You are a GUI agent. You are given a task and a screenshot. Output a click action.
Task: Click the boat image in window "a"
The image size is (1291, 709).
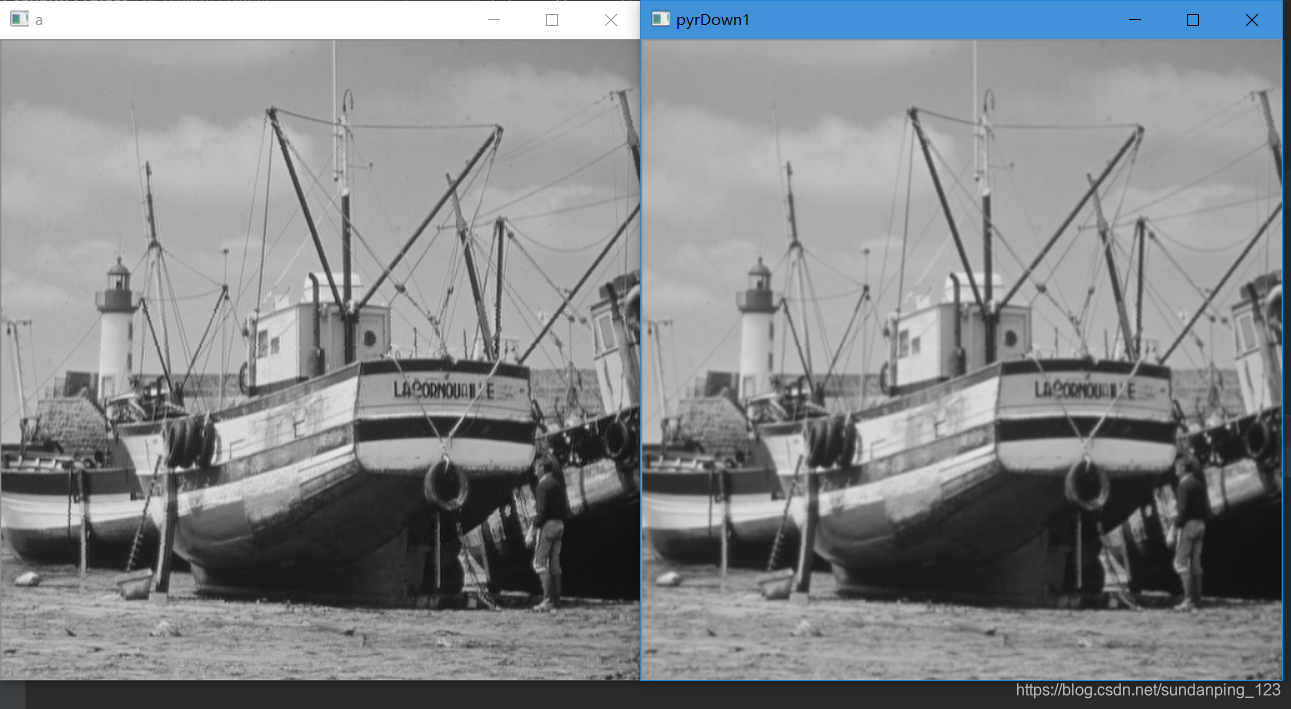(x=320, y=360)
